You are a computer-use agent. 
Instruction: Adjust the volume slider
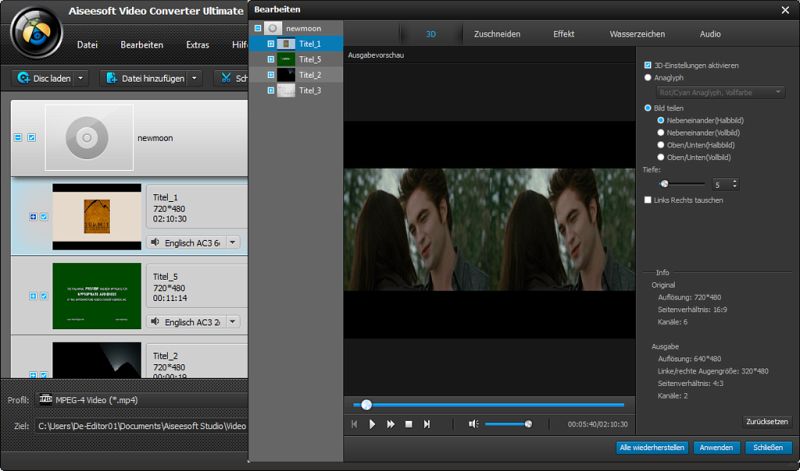point(508,424)
